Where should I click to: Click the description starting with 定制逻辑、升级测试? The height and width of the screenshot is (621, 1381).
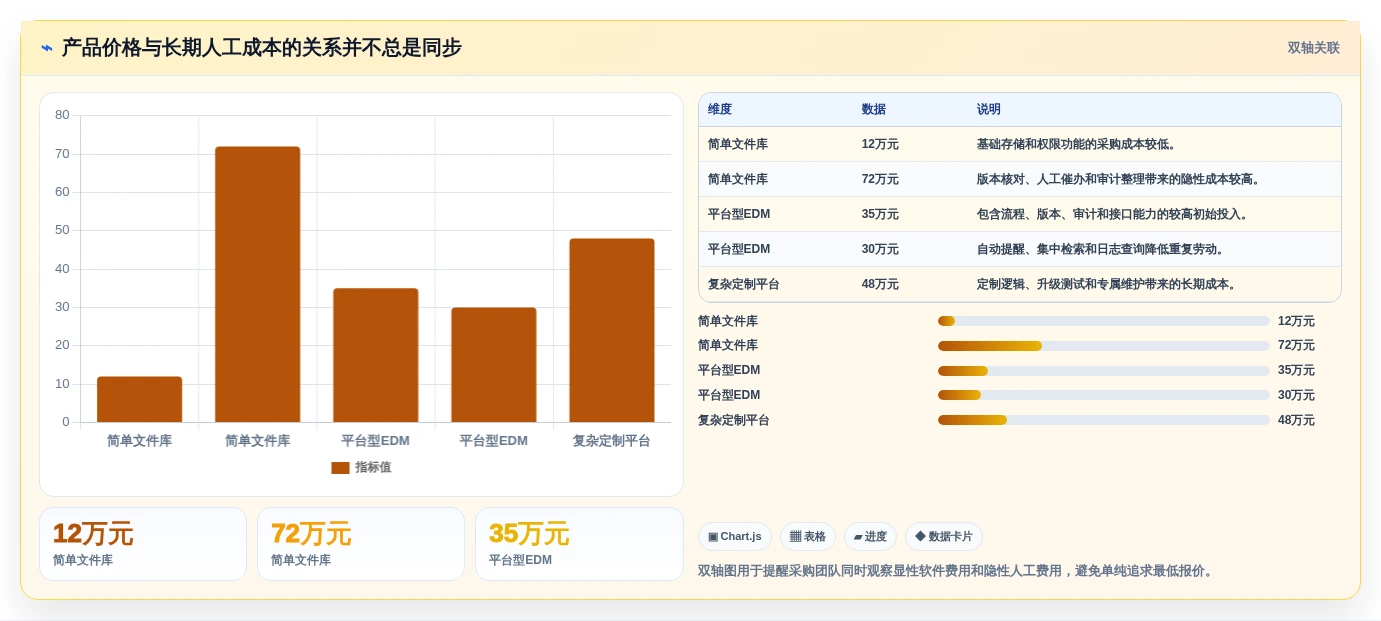tap(1108, 284)
